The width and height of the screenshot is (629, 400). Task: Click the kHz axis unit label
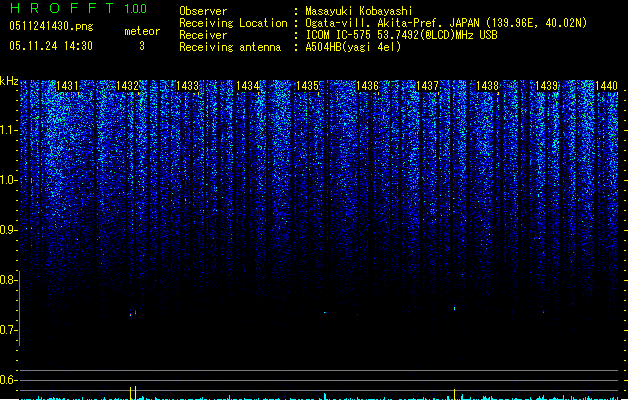point(9,81)
